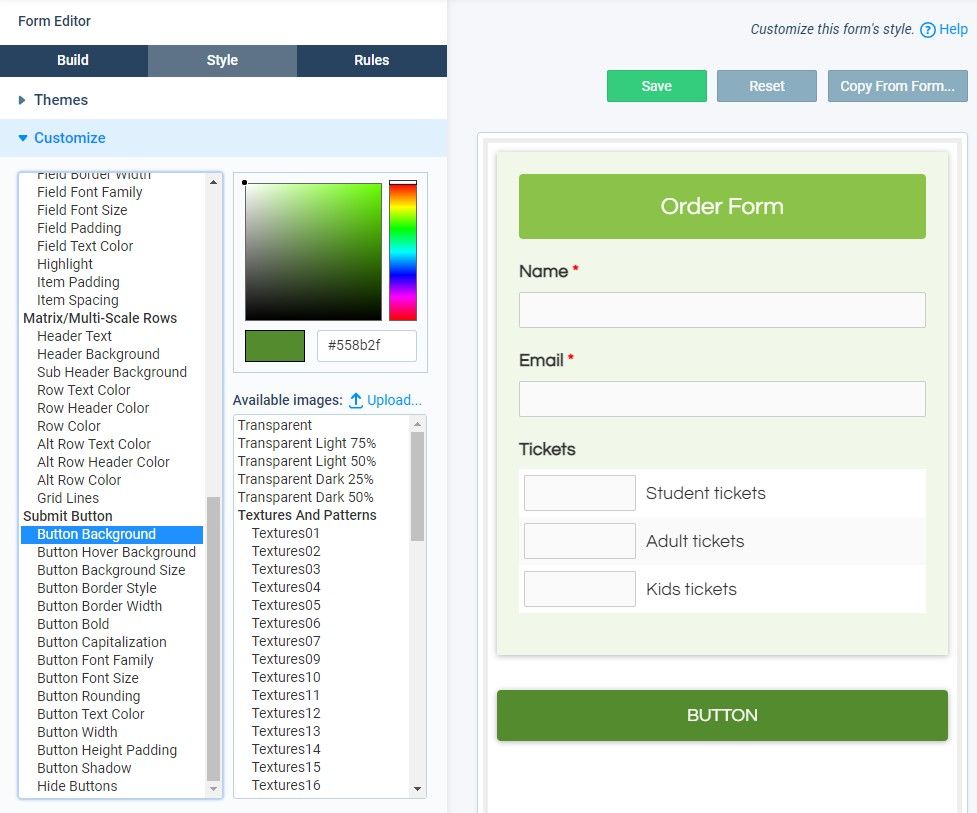Select Highlight property
Viewport: 977px width, 813px height.
[x=64, y=265]
